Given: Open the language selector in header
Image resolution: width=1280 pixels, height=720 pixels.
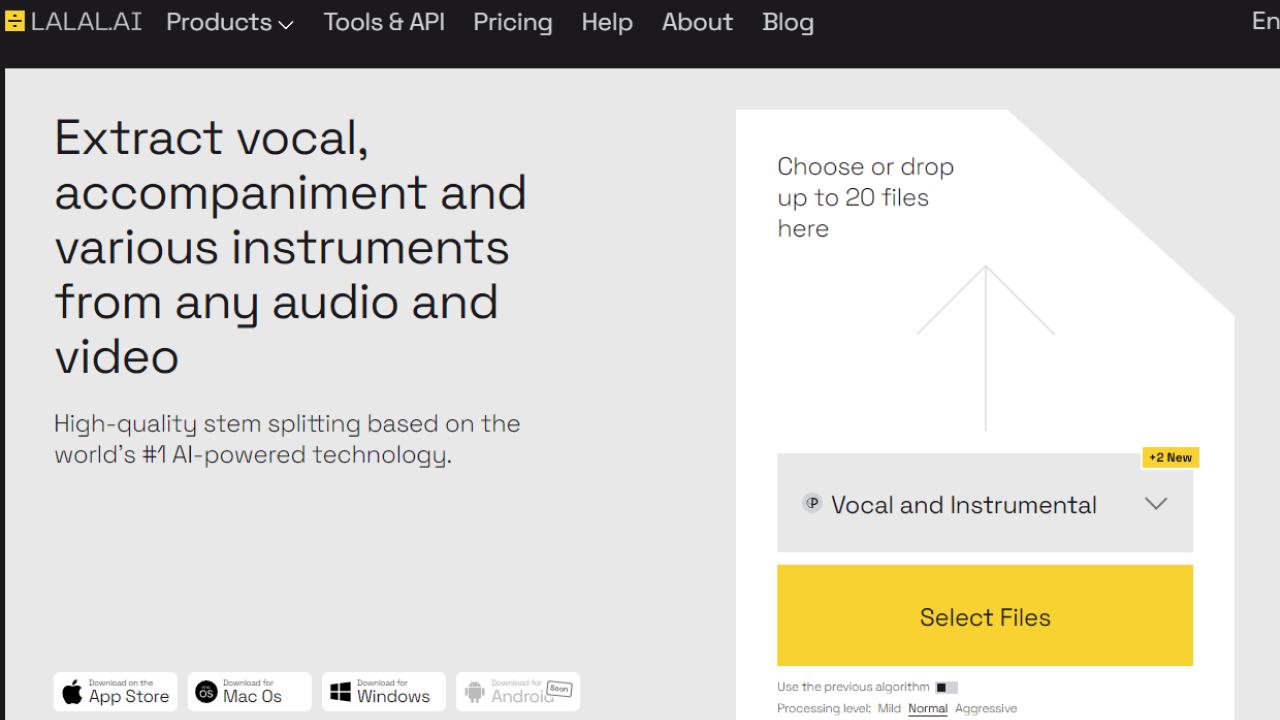Looking at the screenshot, I should tap(1265, 22).
